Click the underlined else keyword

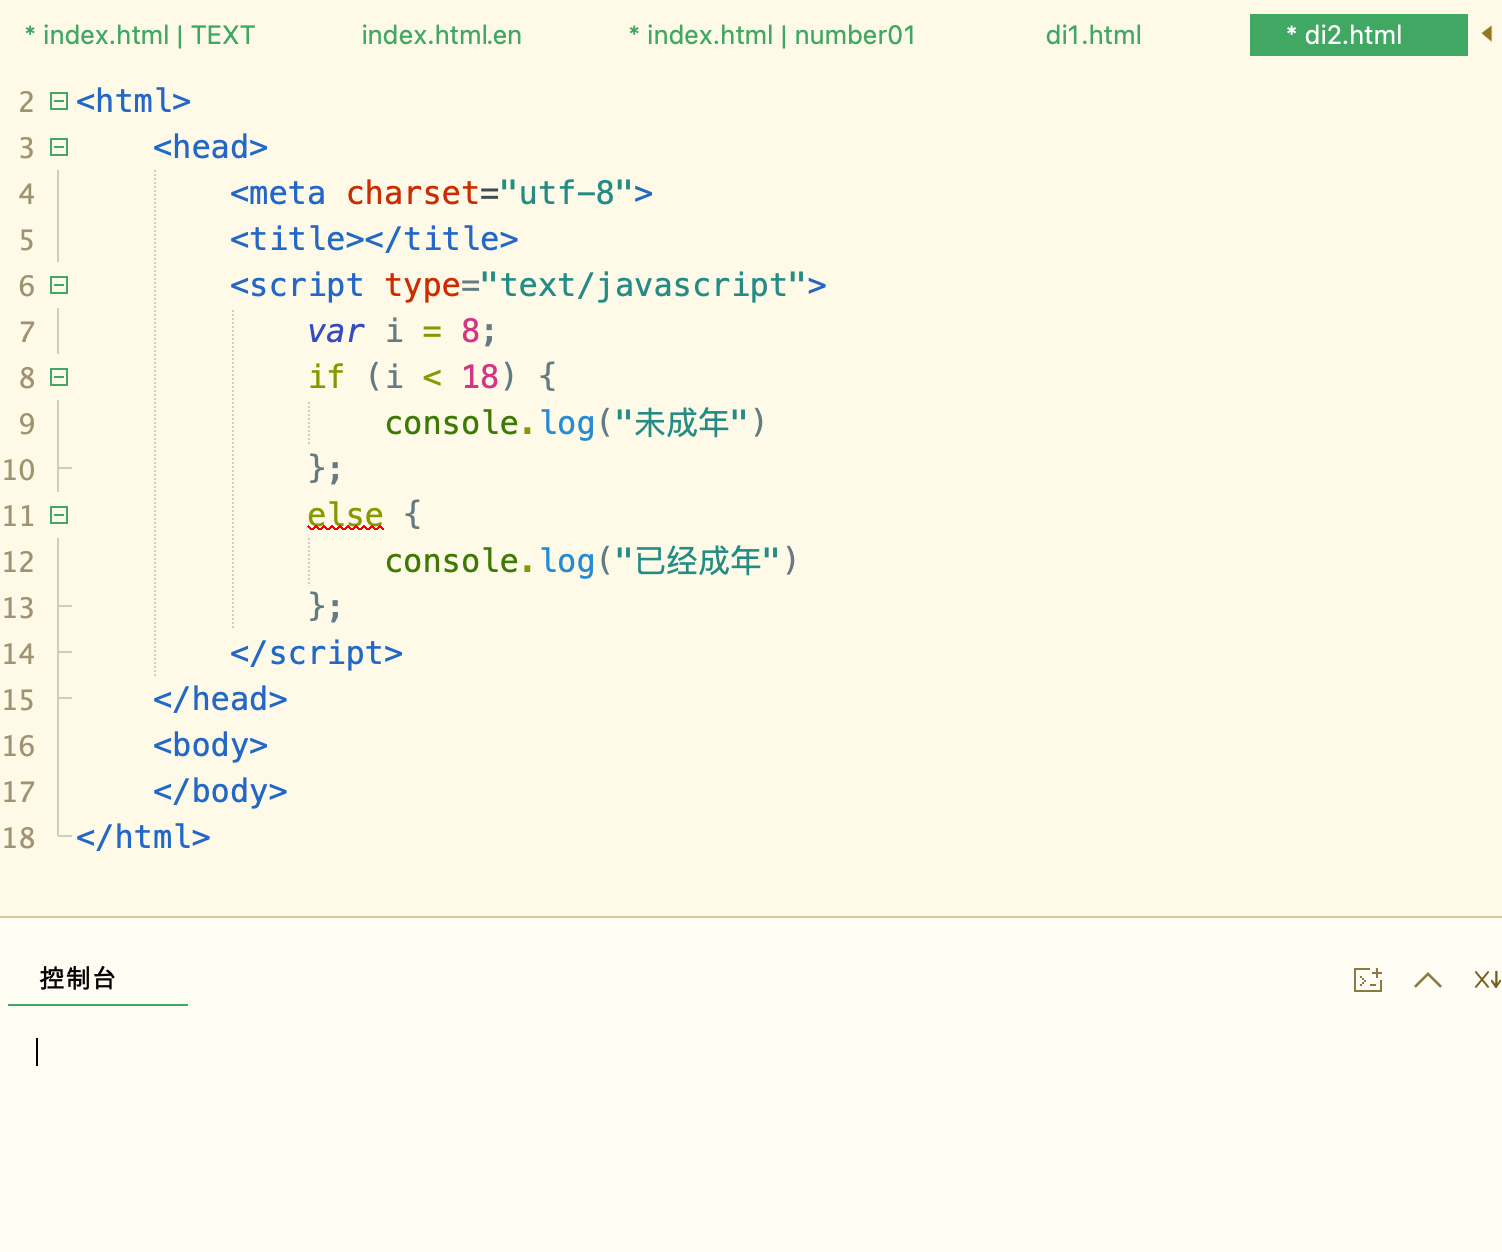click(345, 515)
